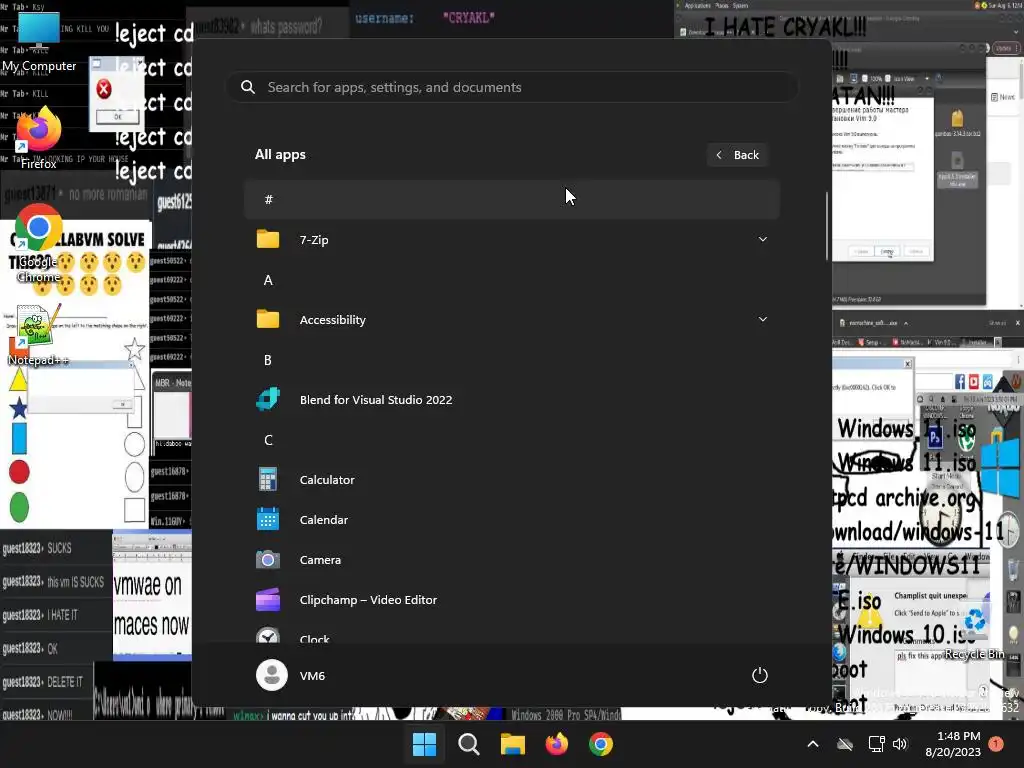Click the Back button in All apps
The width and height of the screenshot is (1024, 768).
coord(737,155)
